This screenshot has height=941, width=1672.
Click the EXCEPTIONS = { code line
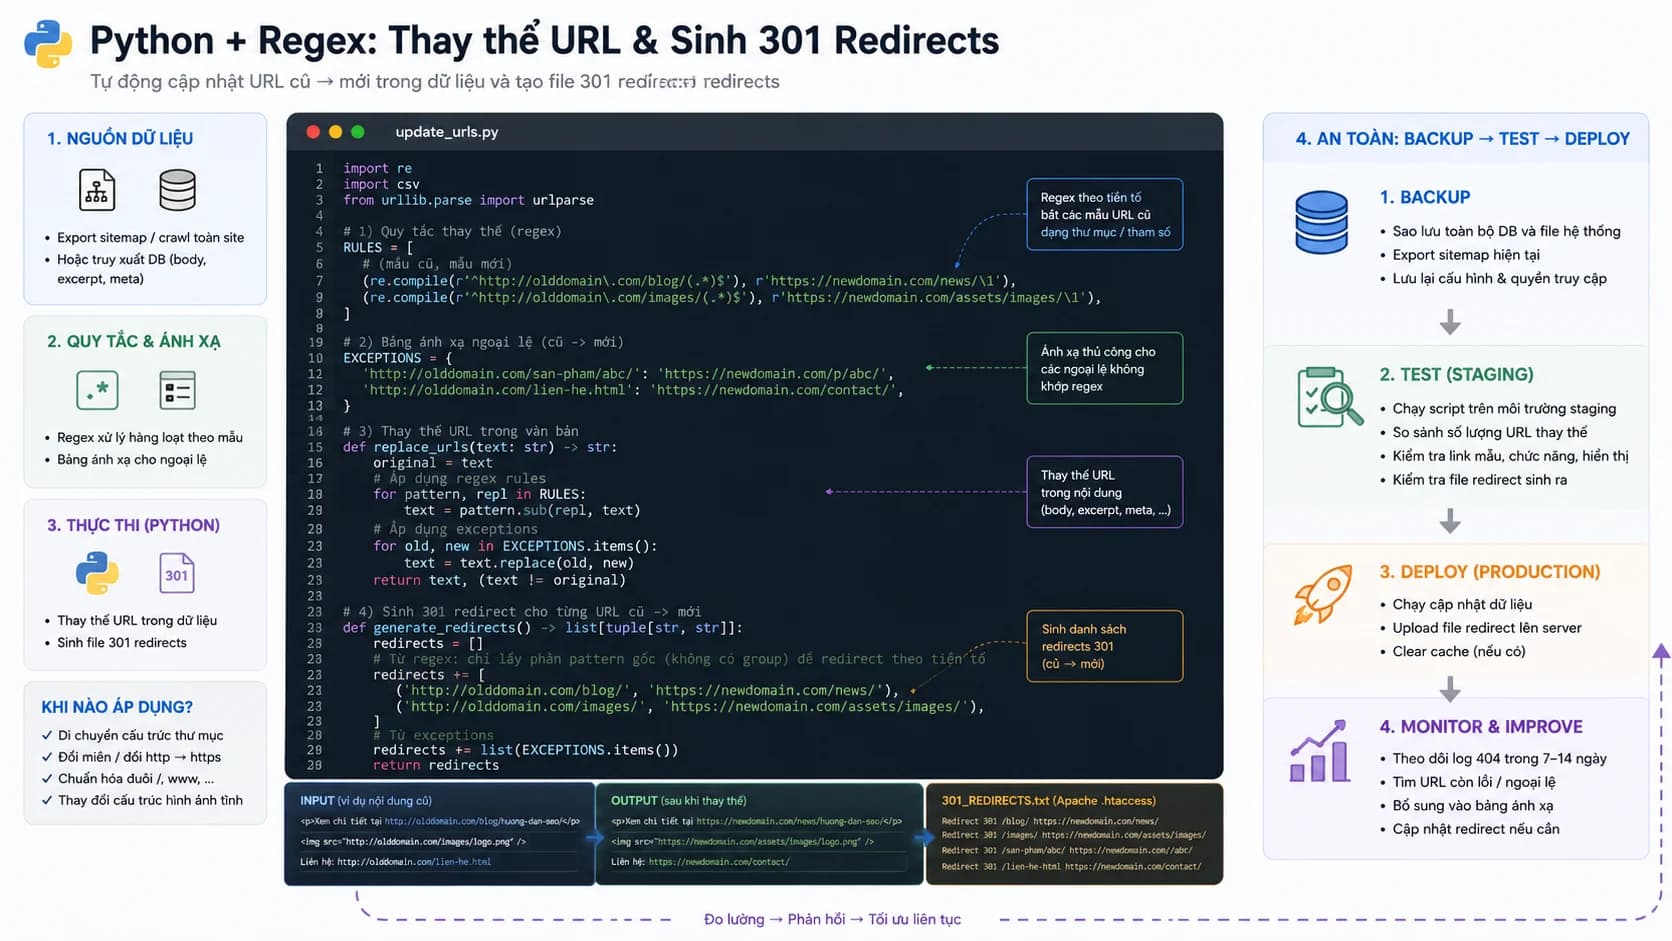tap(398, 358)
